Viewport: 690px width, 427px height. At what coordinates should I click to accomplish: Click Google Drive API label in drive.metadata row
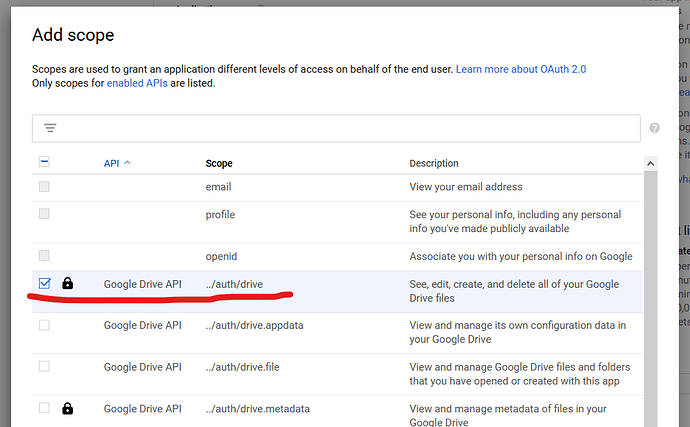[x=143, y=409]
